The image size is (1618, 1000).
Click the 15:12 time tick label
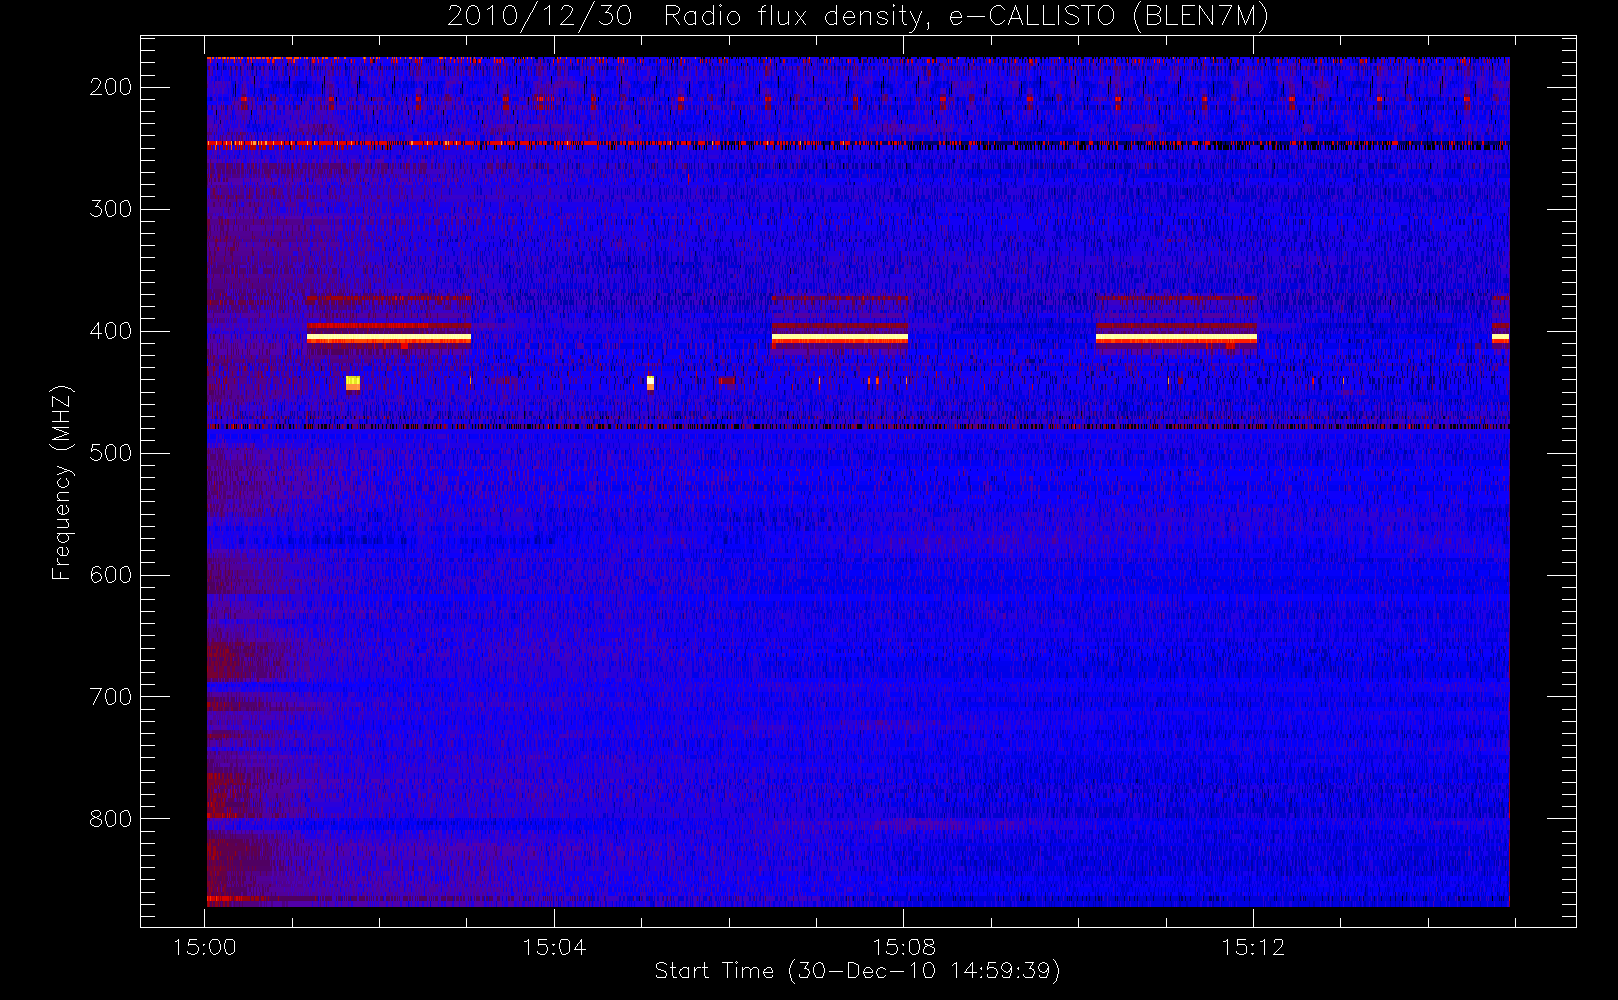click(1253, 947)
